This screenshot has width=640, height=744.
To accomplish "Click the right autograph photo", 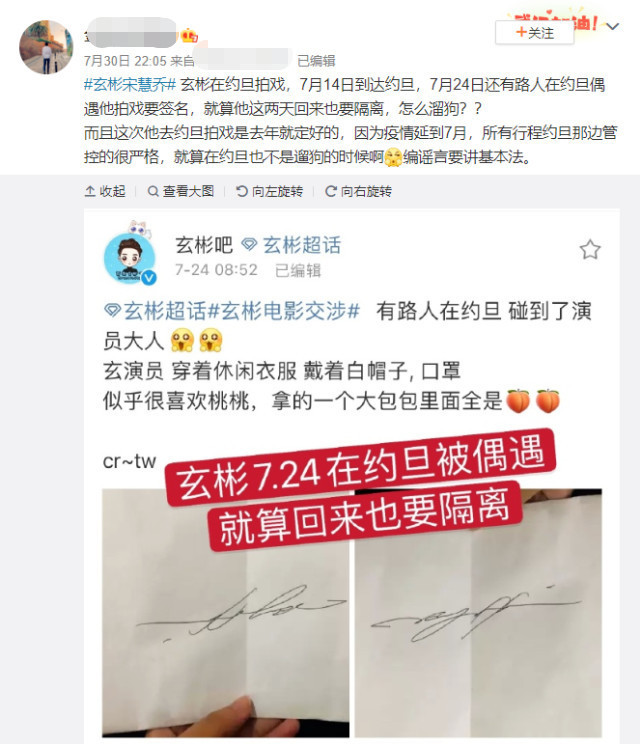I will [478, 612].
